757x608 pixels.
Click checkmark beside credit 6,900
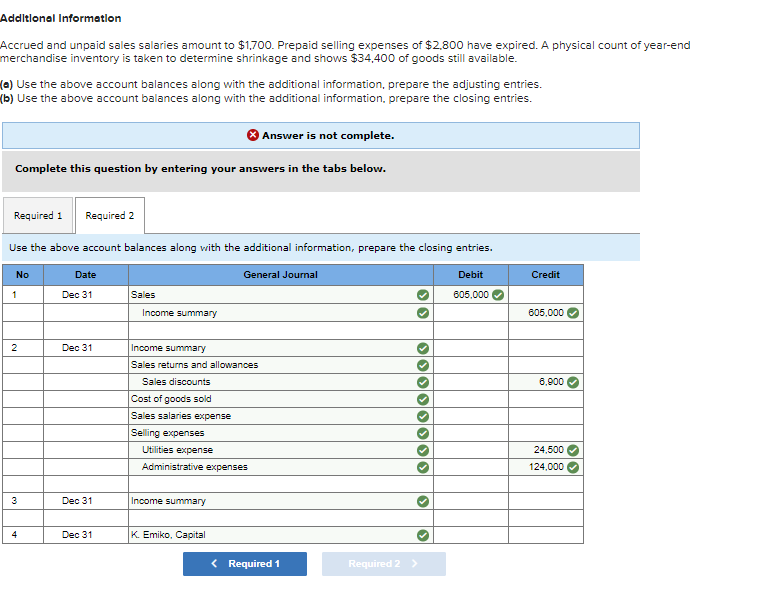pyautogui.click(x=573, y=382)
